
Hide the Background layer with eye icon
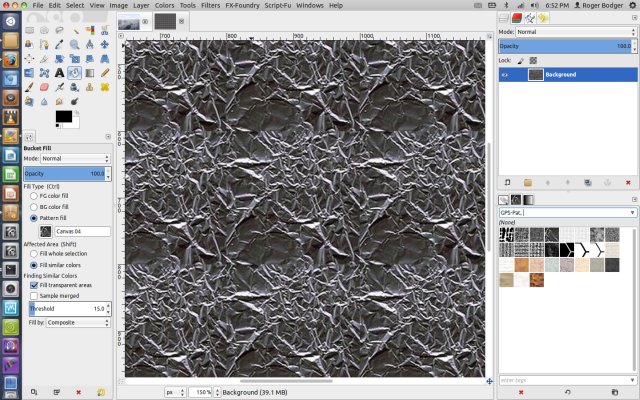(x=506, y=74)
